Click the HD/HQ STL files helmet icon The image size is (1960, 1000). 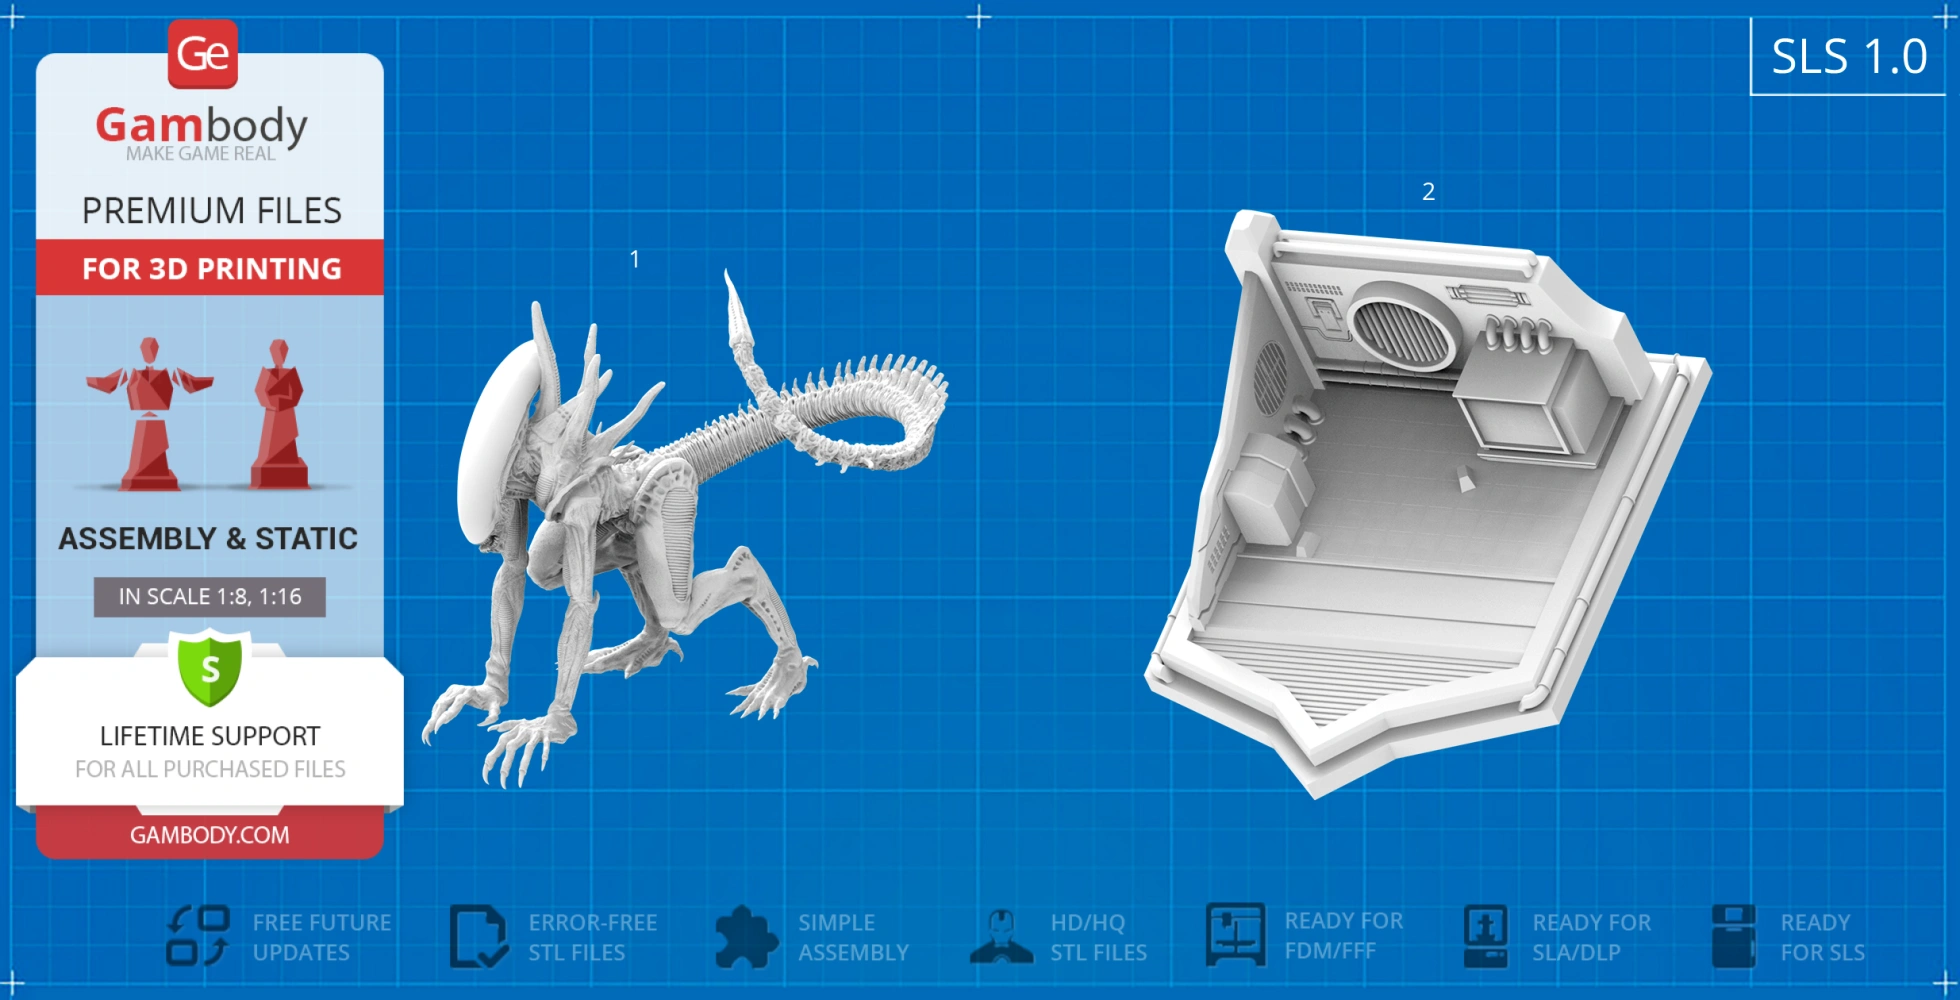tap(1001, 936)
